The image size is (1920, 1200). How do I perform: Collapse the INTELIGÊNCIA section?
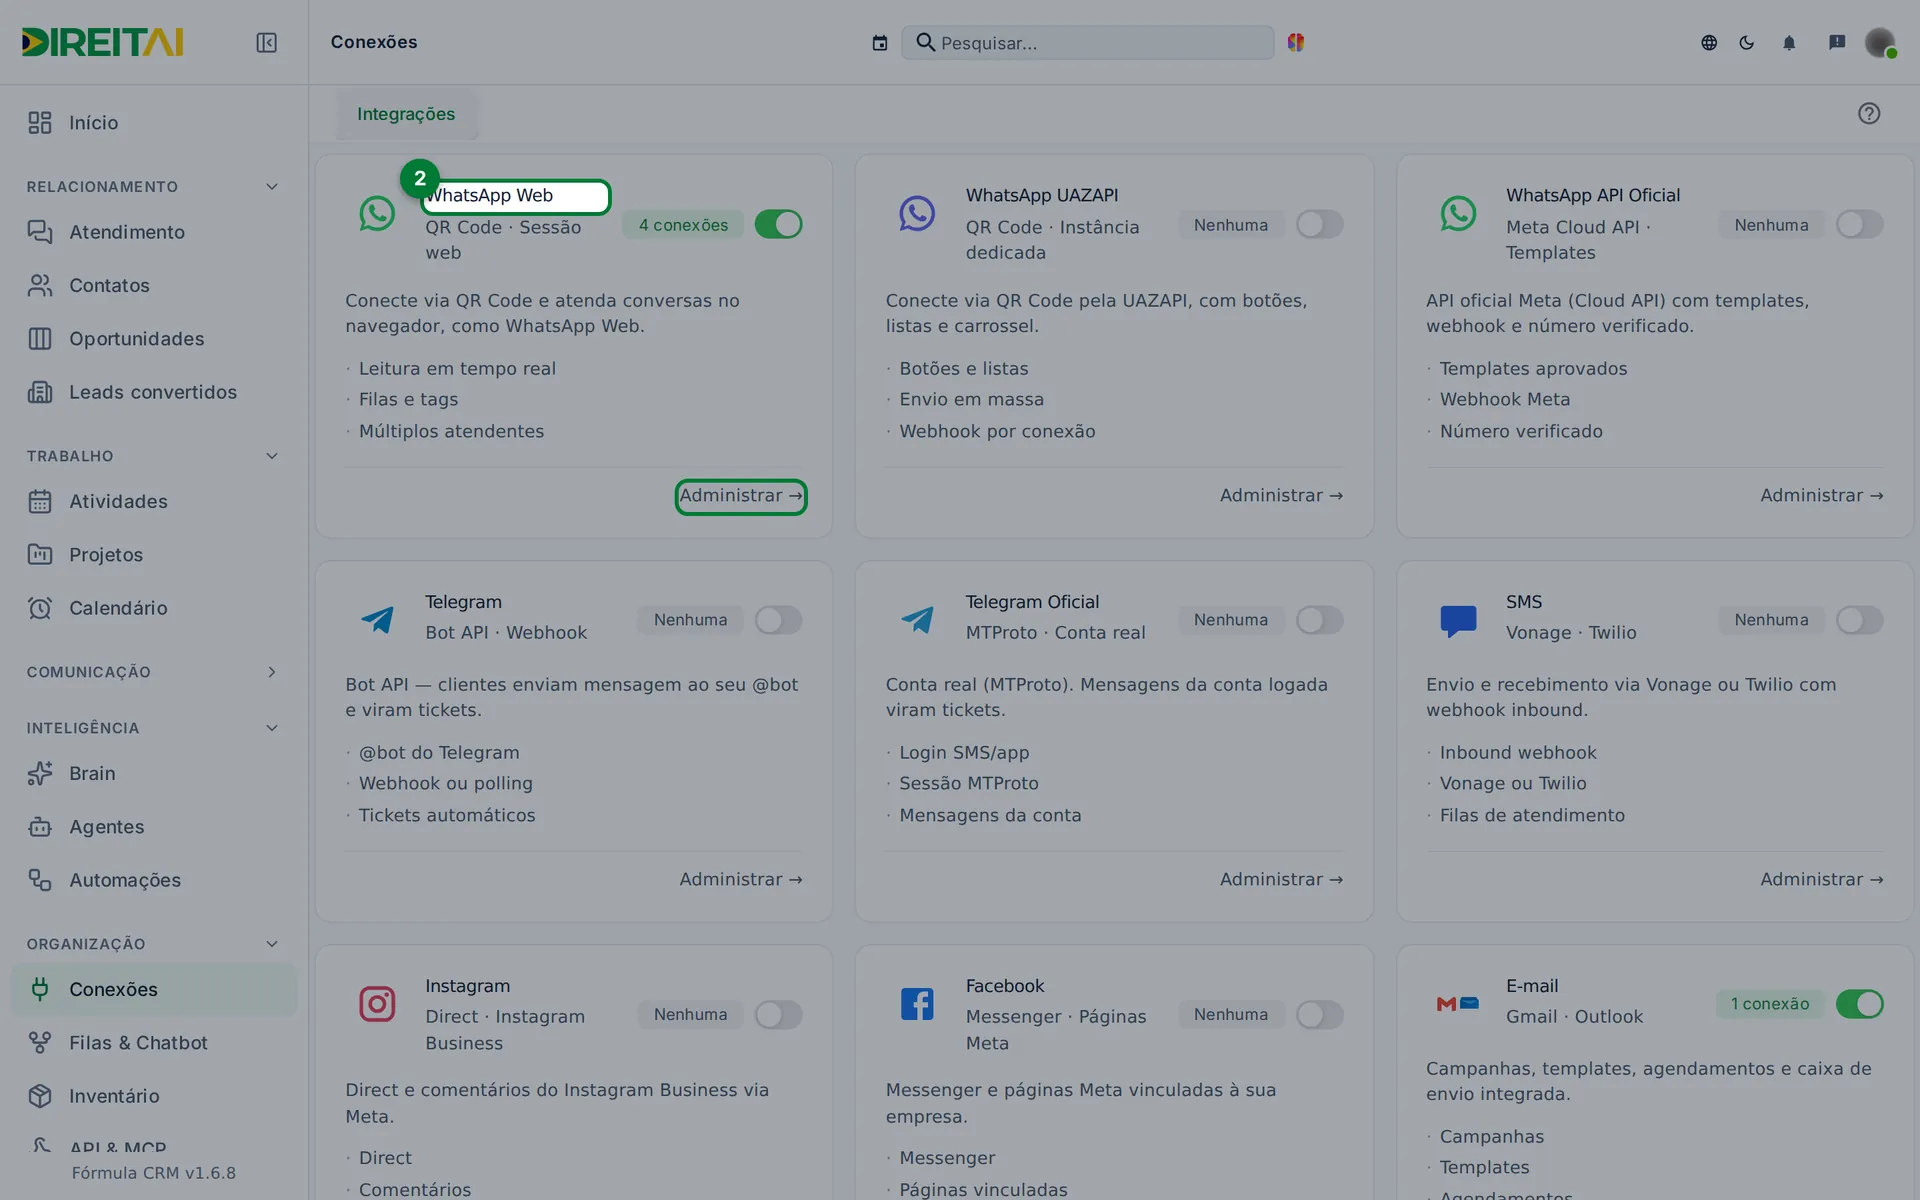(272, 728)
